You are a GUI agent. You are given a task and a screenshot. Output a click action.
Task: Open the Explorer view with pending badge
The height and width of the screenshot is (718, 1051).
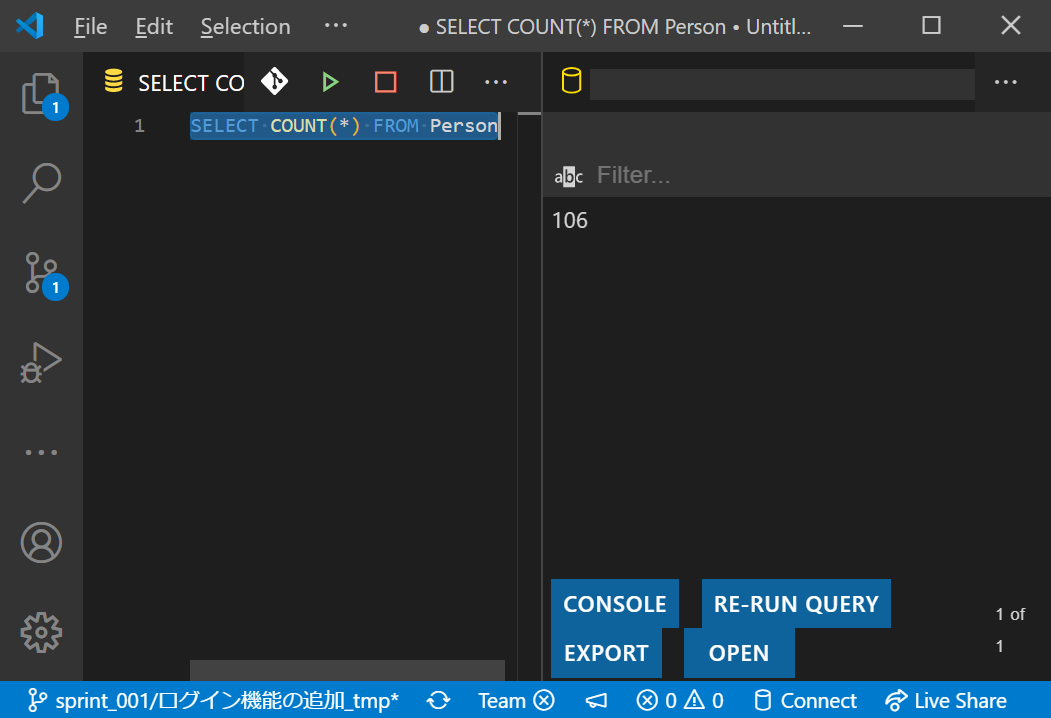[x=41, y=93]
